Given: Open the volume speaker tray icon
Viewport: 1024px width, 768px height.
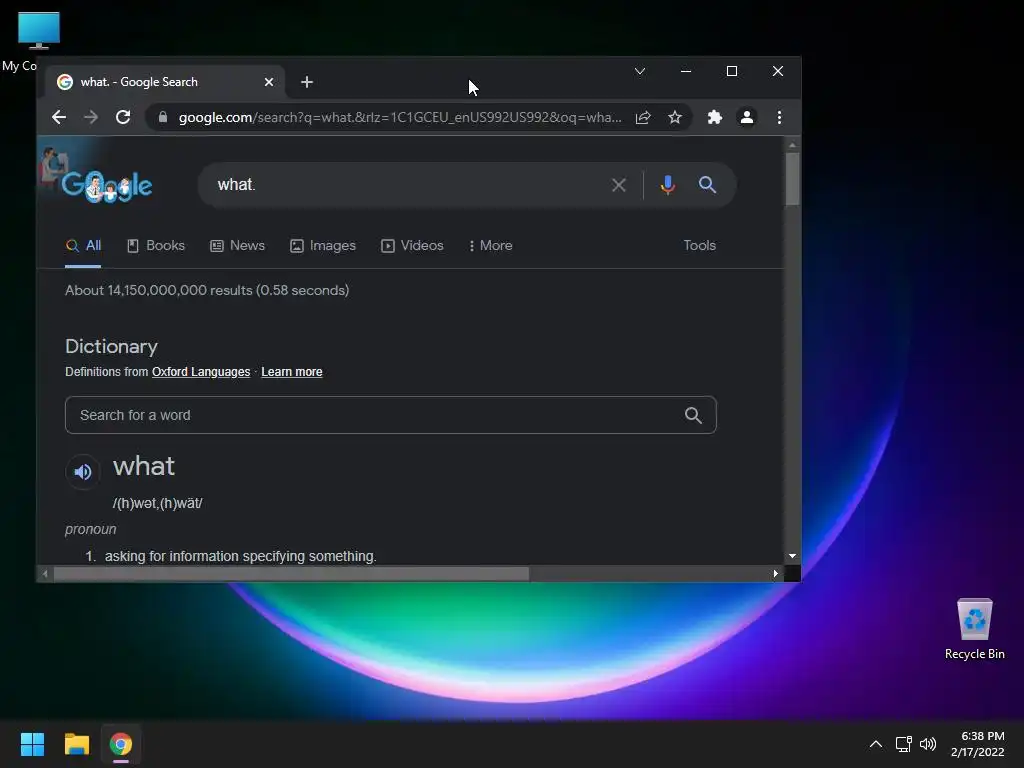Looking at the screenshot, I should (927, 744).
